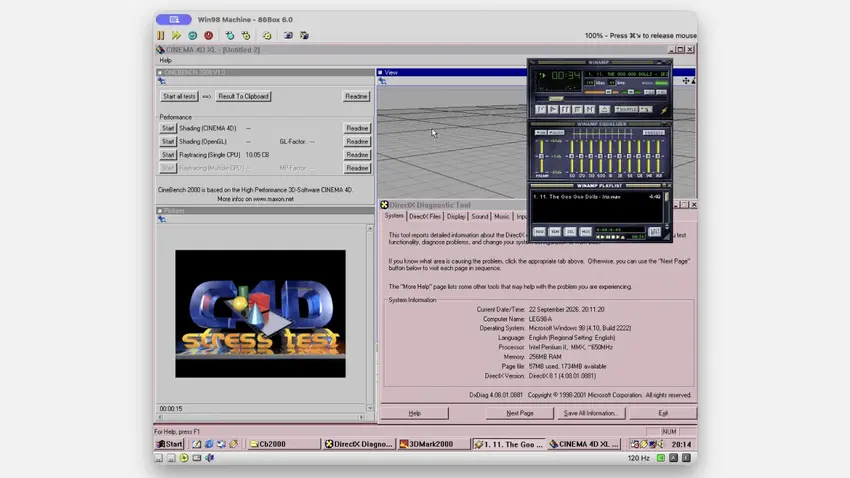Switch to 3DMark2000 in the taskbar
This screenshot has height=478, width=850.
433,444
